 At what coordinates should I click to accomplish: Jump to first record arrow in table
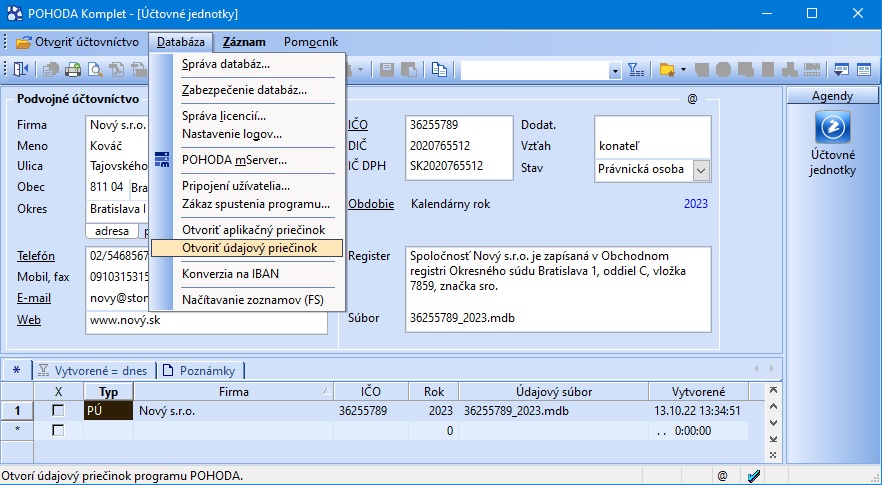tap(773, 390)
